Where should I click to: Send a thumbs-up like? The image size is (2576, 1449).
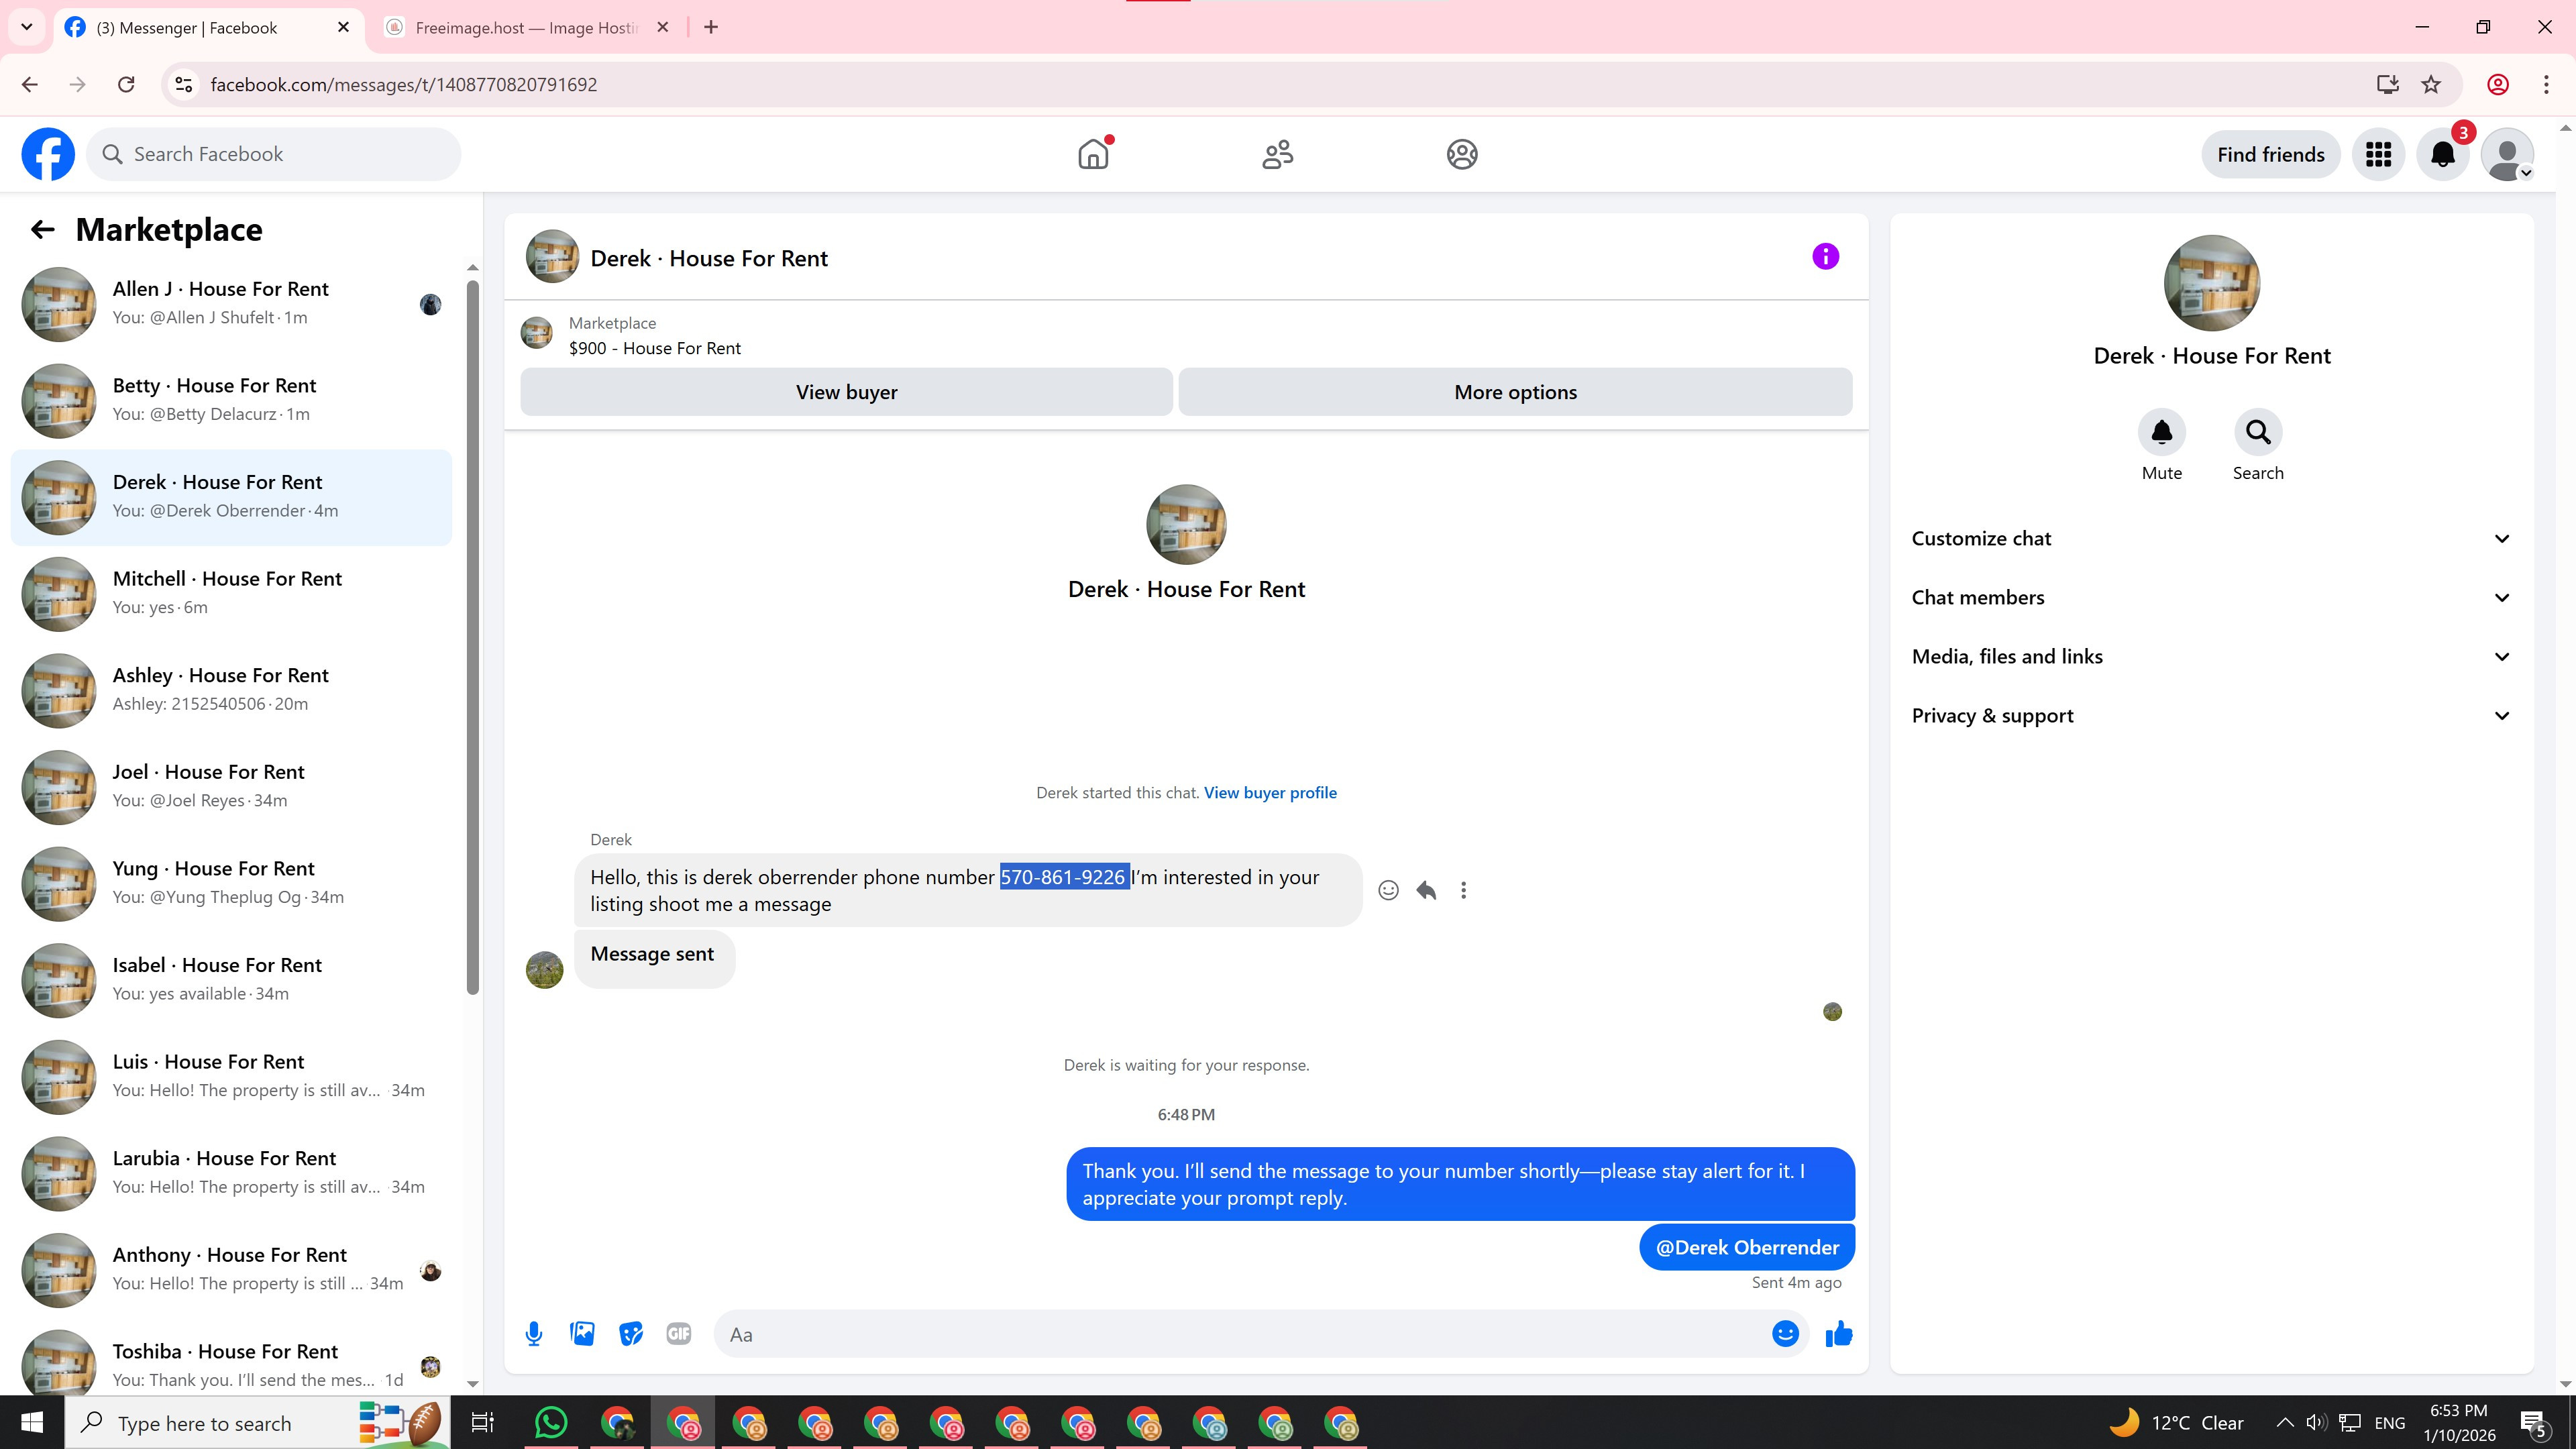click(x=1838, y=1333)
